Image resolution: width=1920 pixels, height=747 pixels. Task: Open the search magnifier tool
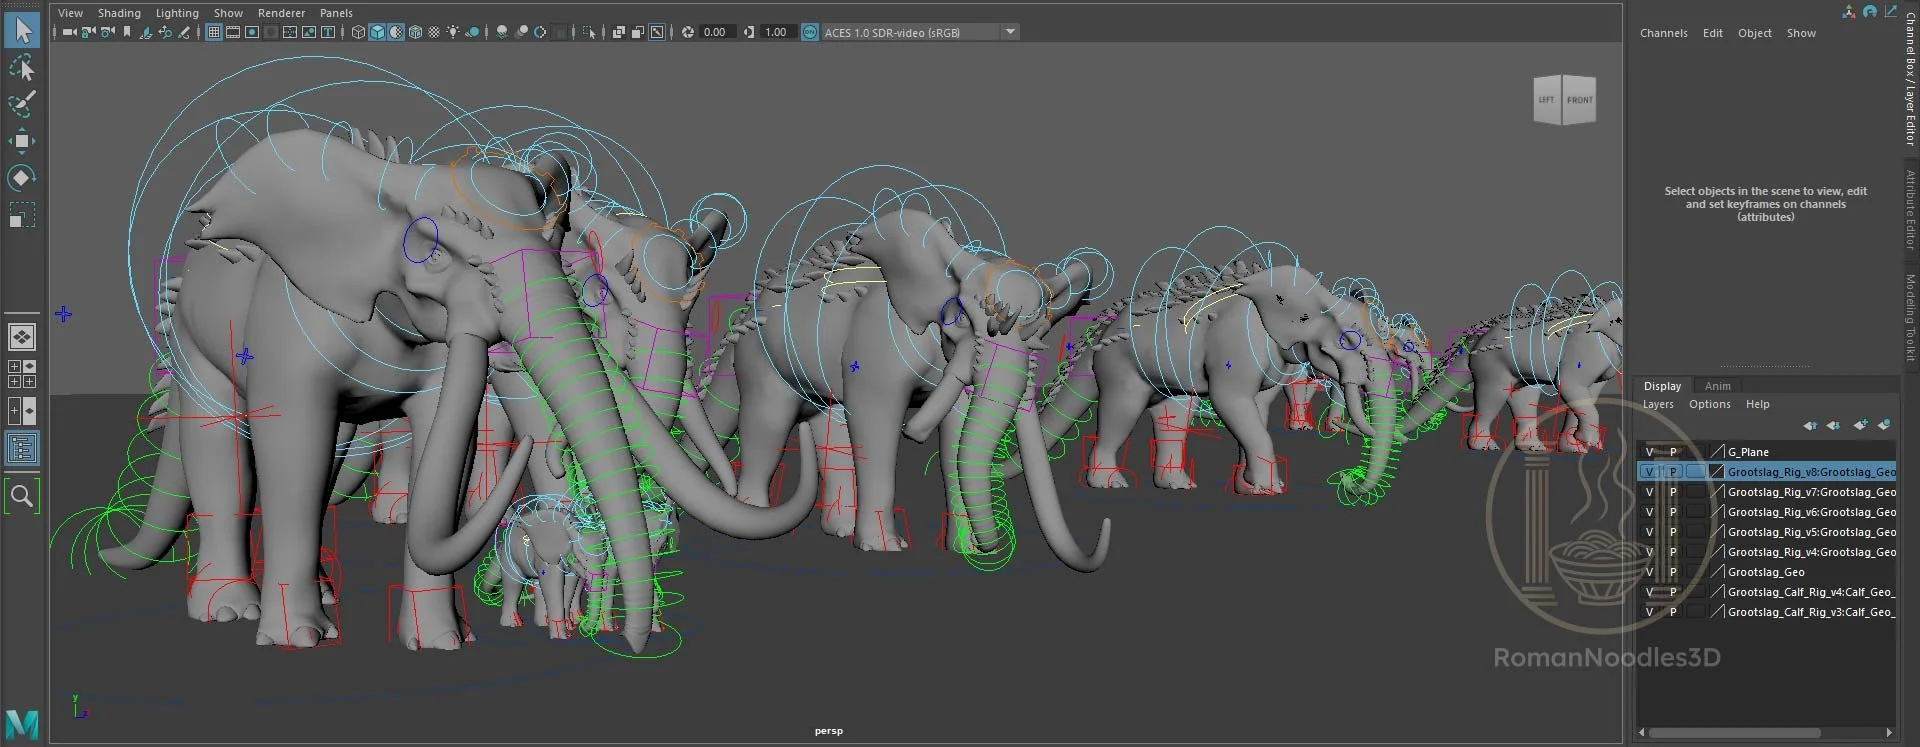pos(21,496)
